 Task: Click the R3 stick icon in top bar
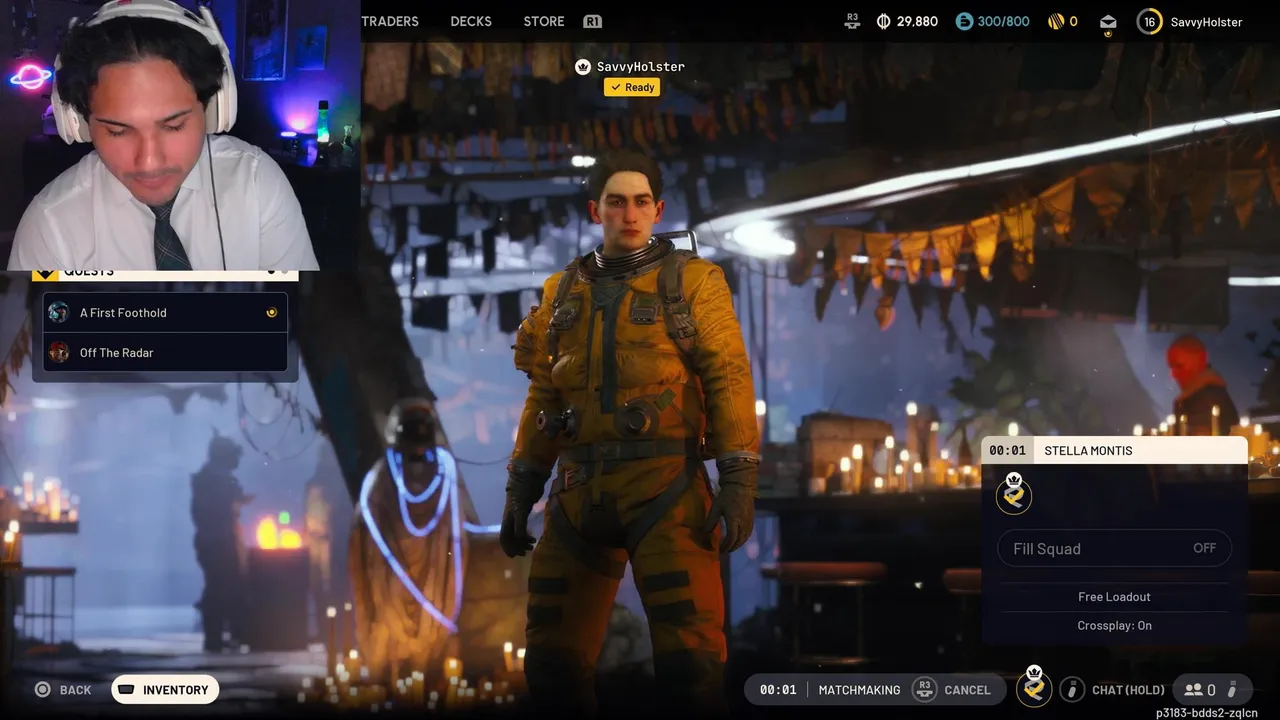[x=852, y=21]
